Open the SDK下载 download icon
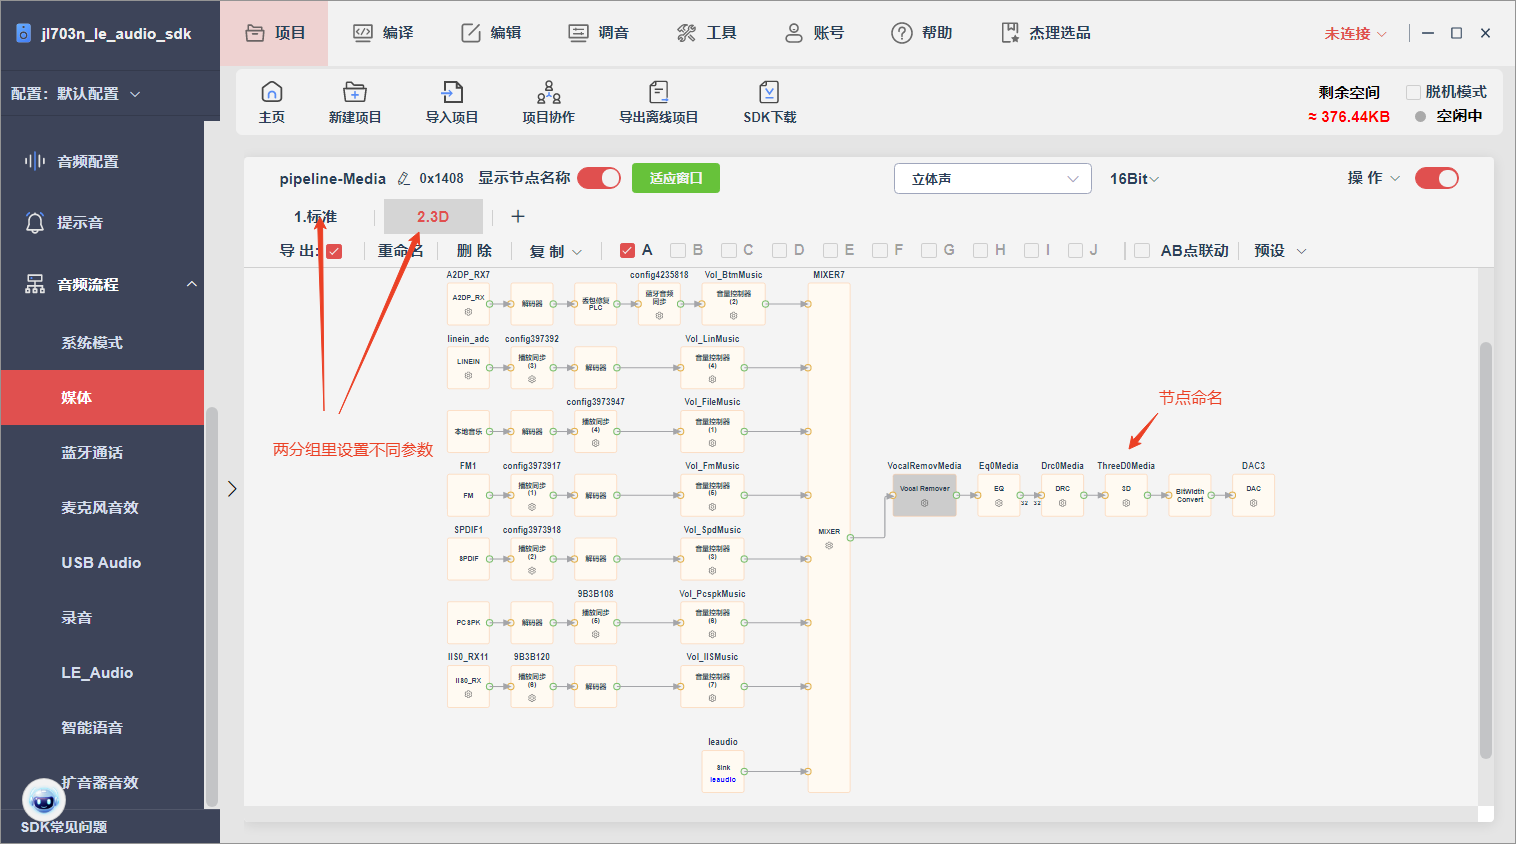 click(769, 93)
